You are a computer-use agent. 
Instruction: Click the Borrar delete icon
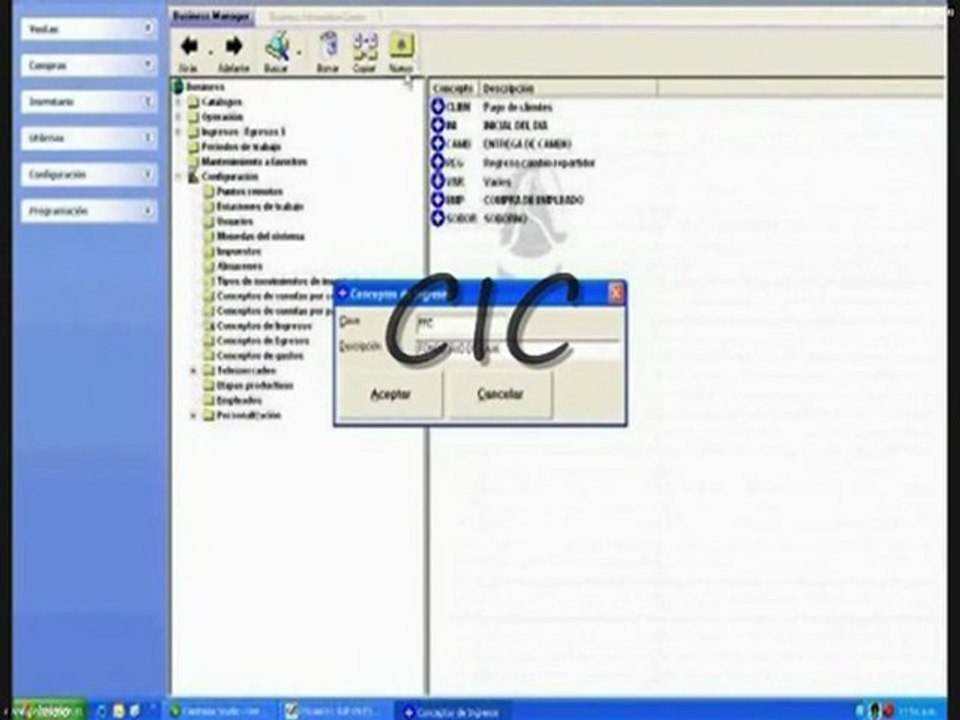point(328,46)
